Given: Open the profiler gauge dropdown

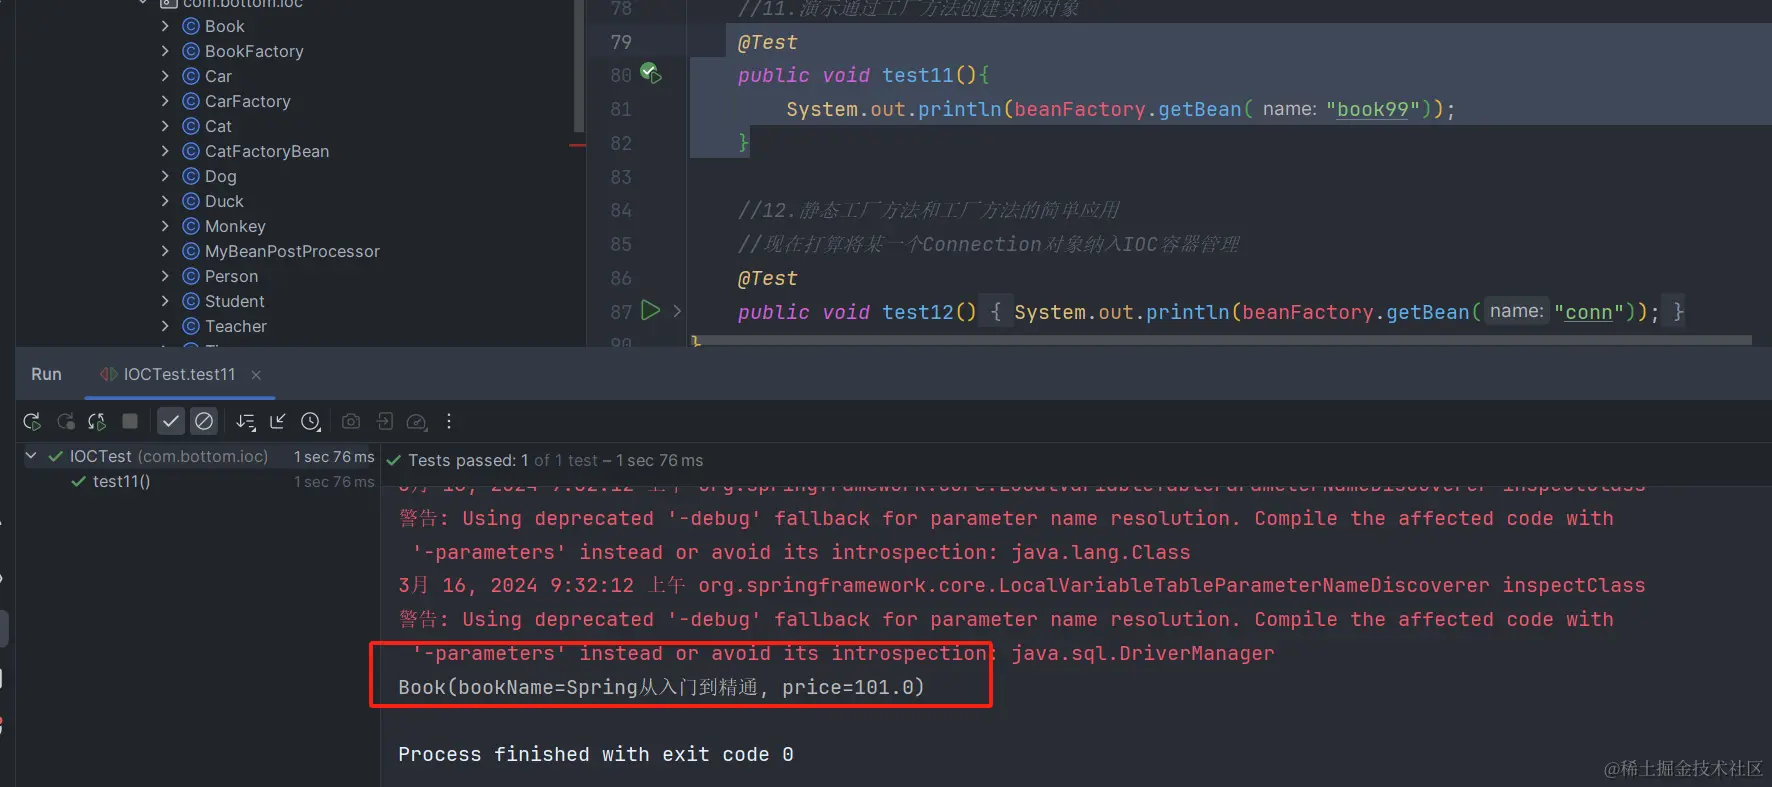Looking at the screenshot, I should [x=417, y=422].
